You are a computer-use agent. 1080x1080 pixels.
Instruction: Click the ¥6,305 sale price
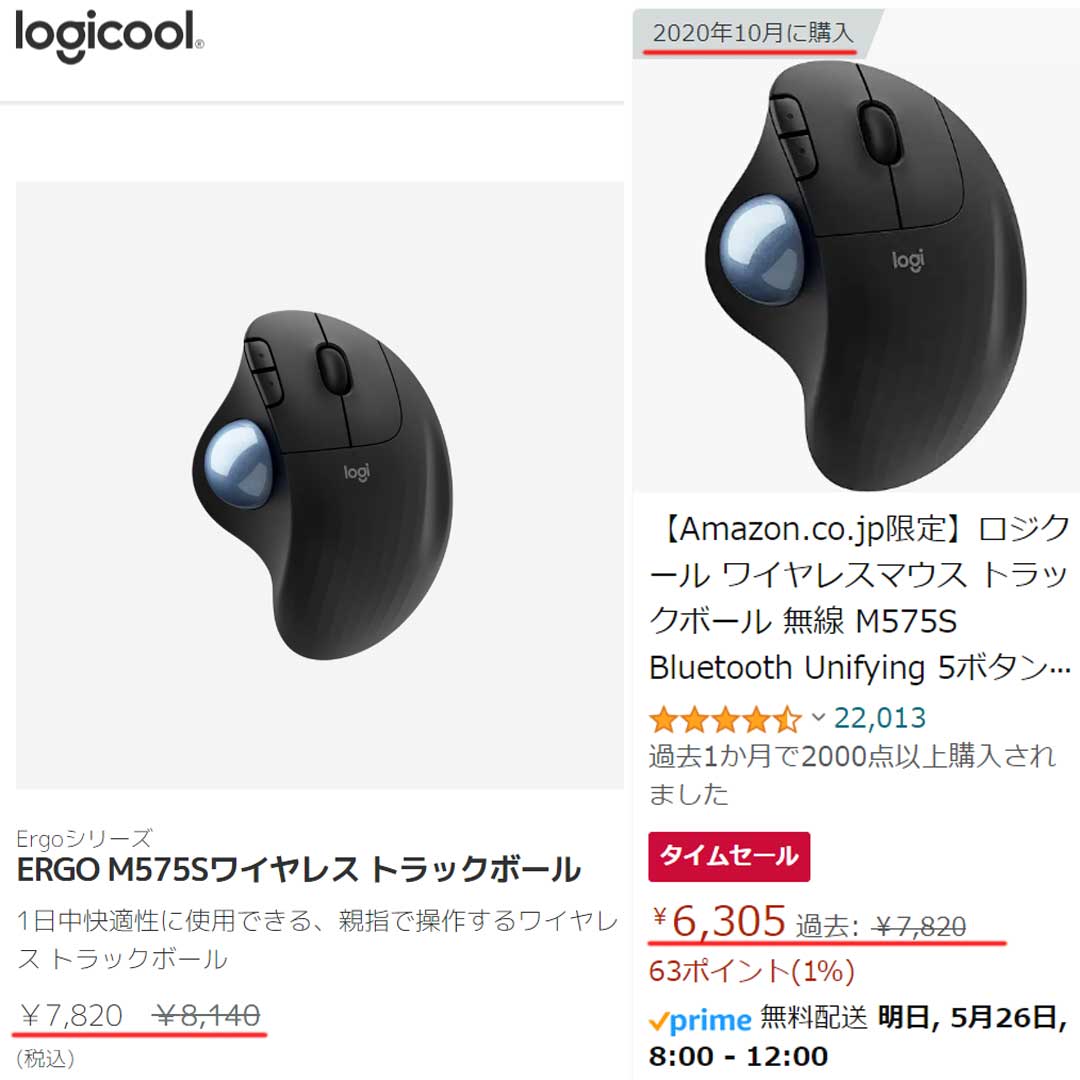pos(719,921)
